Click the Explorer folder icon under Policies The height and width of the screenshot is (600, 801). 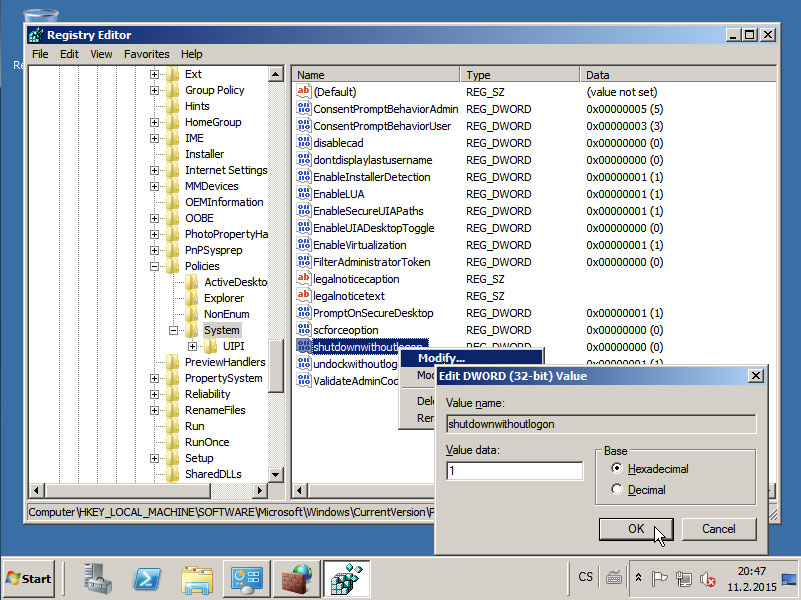[192, 298]
